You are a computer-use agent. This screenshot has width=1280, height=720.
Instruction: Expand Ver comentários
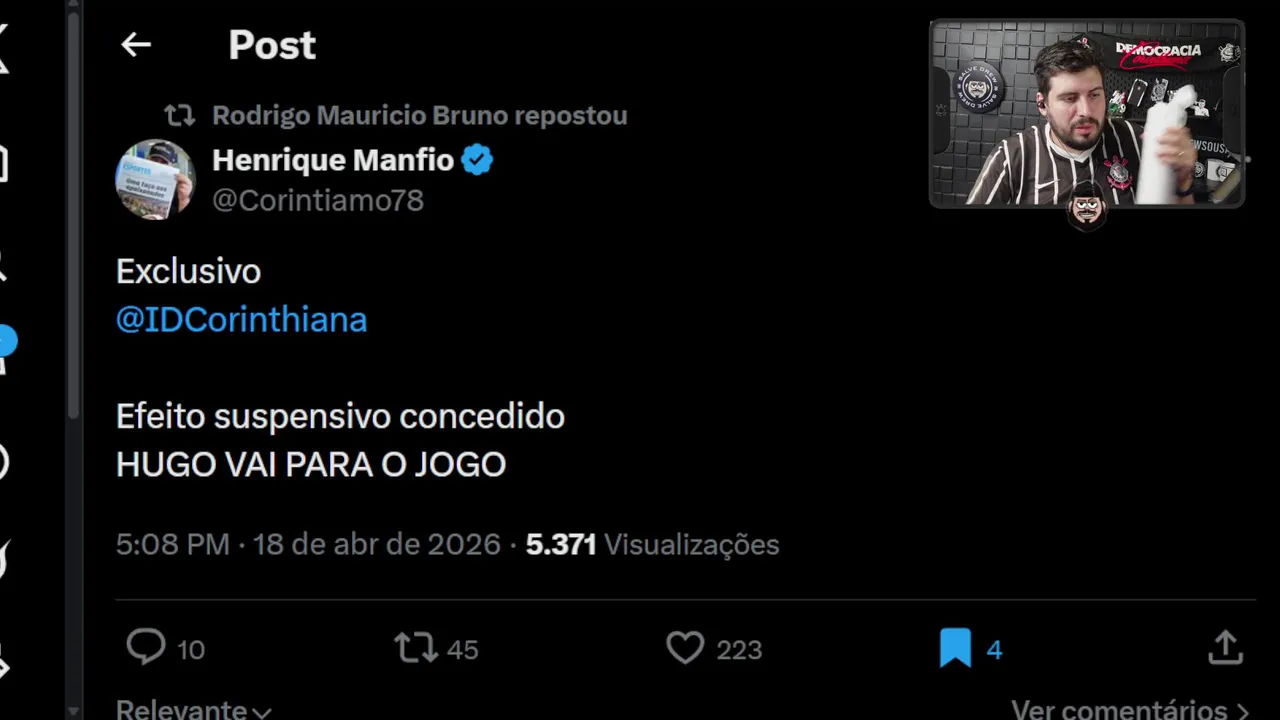pos(1130,710)
